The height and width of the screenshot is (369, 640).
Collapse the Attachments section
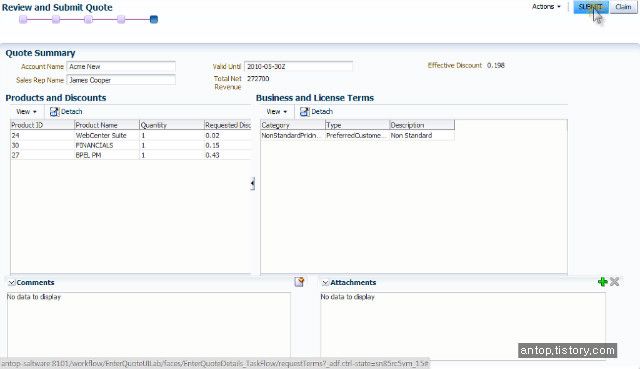(x=325, y=282)
